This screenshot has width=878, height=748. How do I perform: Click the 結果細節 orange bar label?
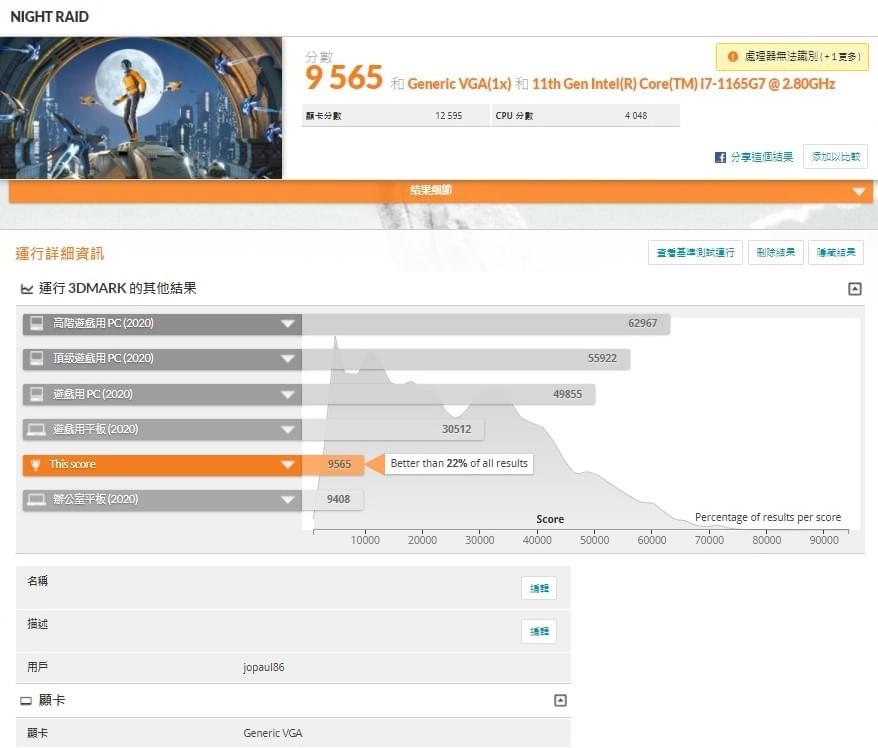pyautogui.click(x=431, y=190)
